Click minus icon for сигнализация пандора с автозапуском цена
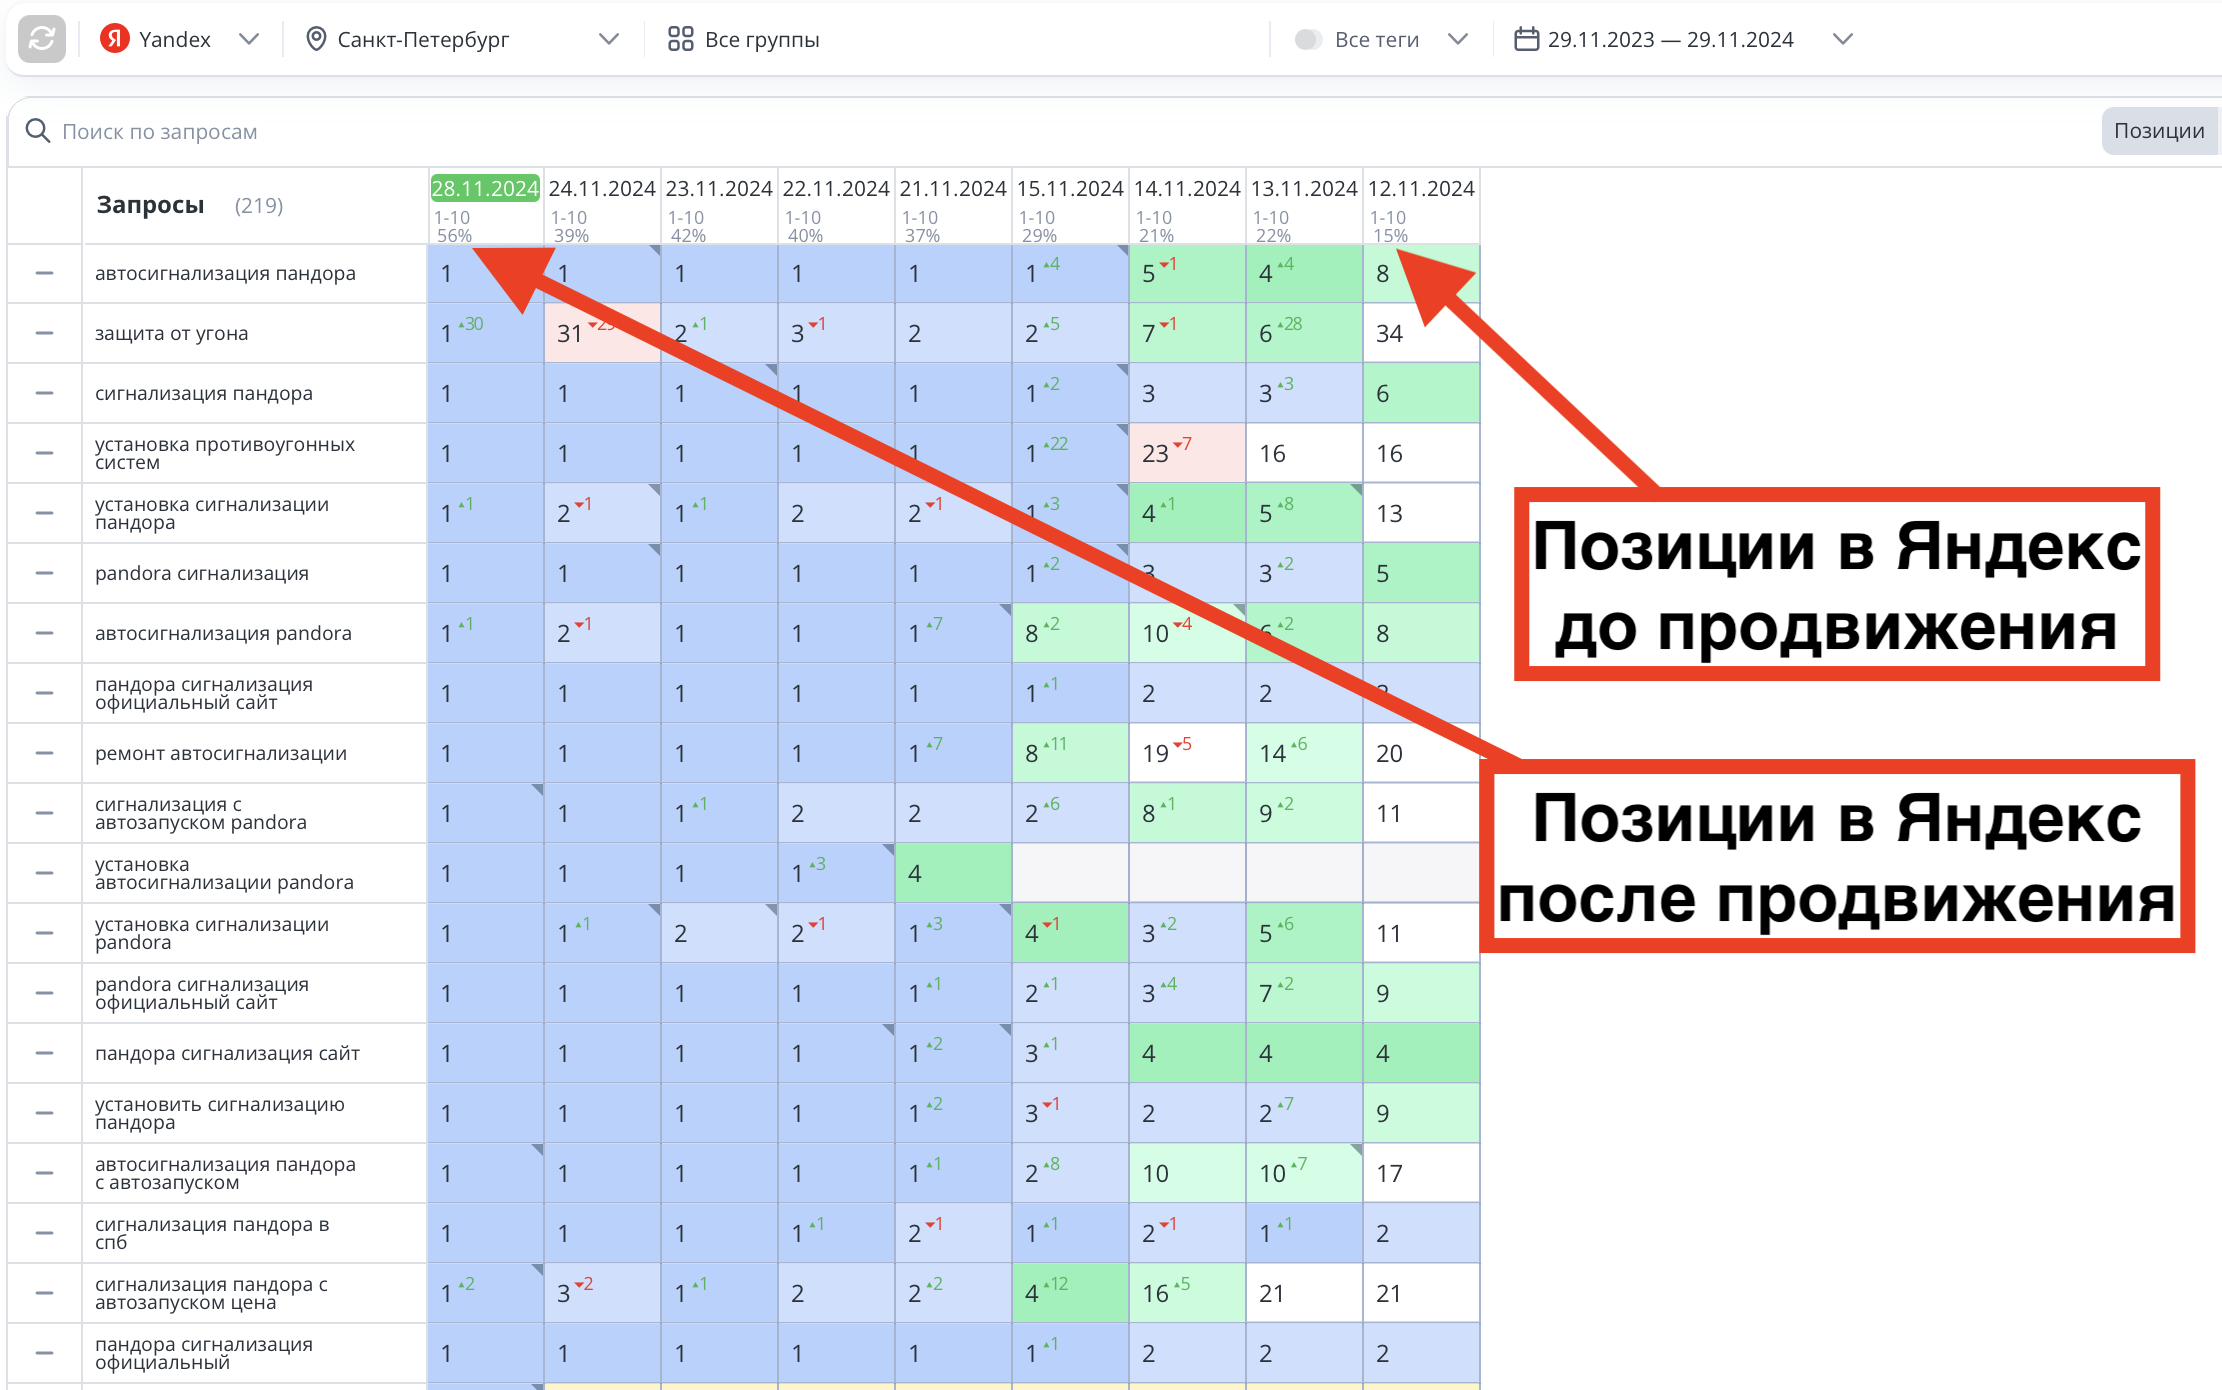Image resolution: width=2222 pixels, height=1390 pixels. [44, 1293]
